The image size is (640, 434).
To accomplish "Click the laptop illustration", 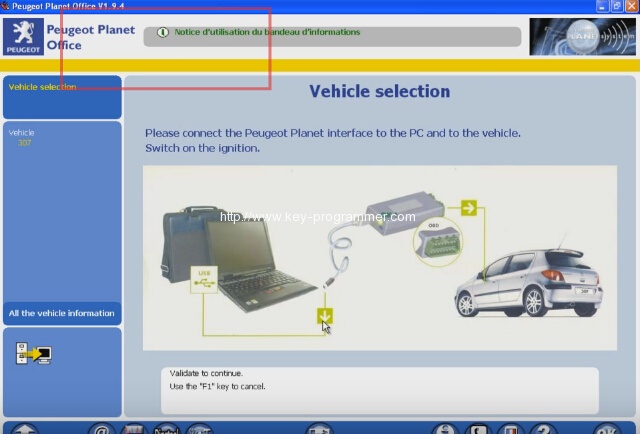I will pyautogui.click(x=257, y=263).
